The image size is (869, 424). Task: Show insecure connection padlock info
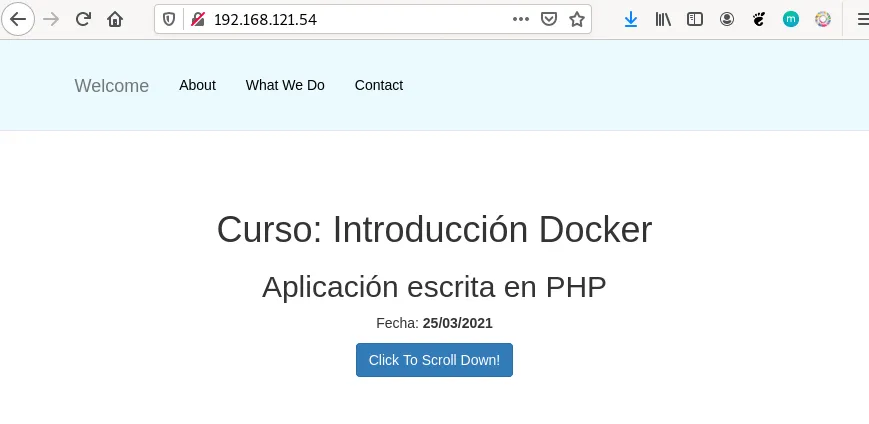click(x=196, y=19)
